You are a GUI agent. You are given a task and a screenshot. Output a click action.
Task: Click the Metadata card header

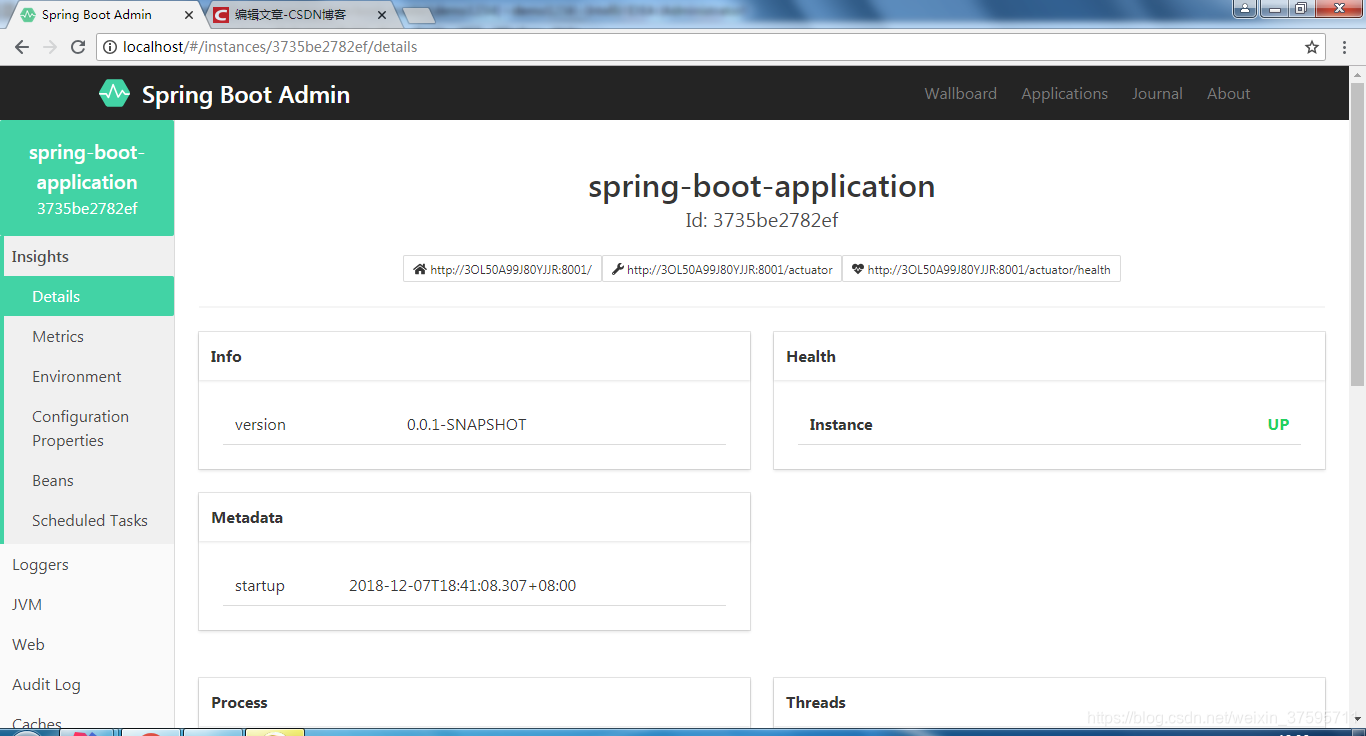click(474, 517)
